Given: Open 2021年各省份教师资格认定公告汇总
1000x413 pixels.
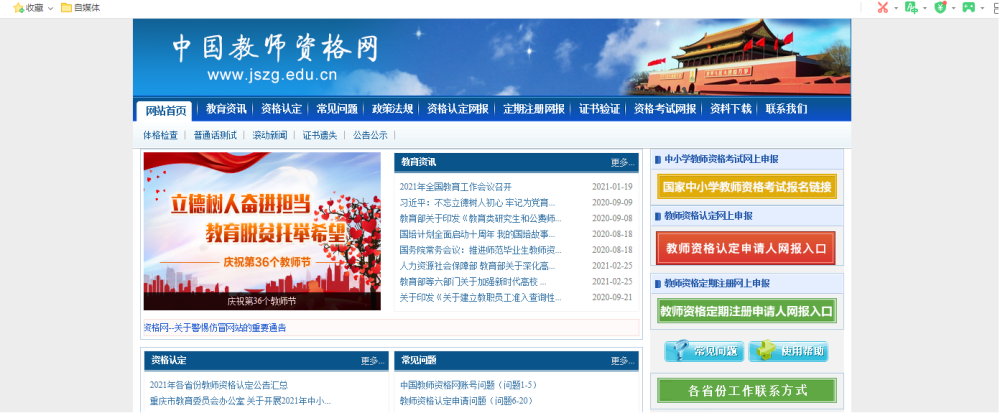Looking at the screenshot, I should pyautogui.click(x=219, y=385).
